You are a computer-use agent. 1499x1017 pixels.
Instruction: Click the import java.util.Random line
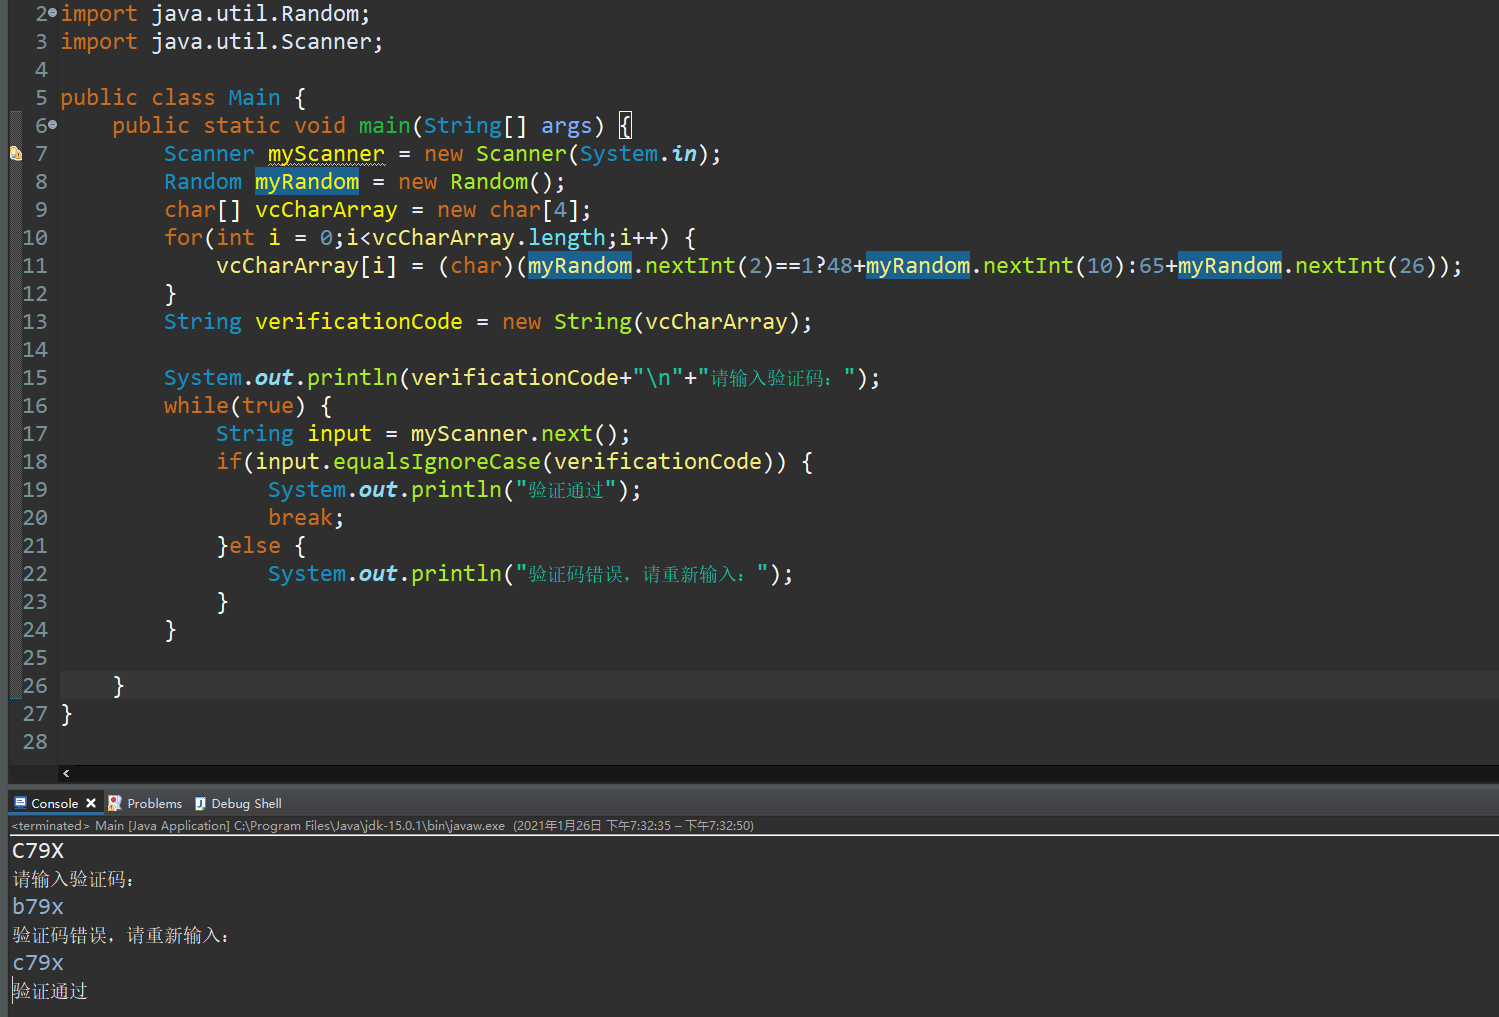click(x=215, y=14)
